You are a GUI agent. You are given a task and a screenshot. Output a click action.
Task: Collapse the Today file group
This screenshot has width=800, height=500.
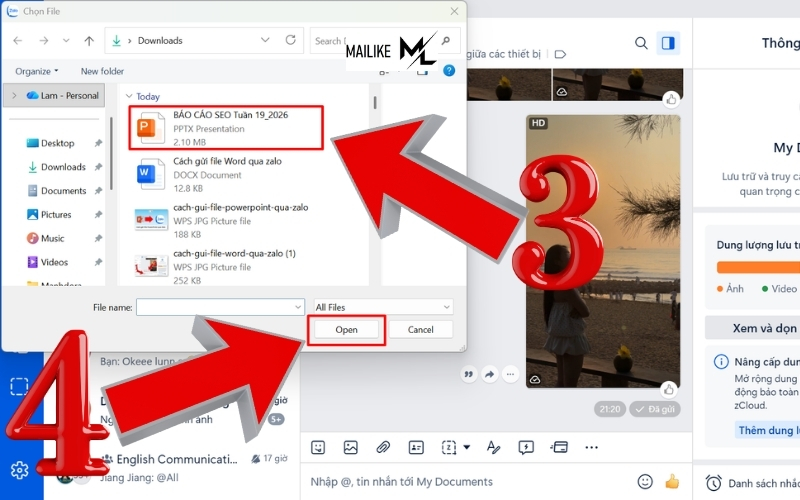(x=129, y=96)
